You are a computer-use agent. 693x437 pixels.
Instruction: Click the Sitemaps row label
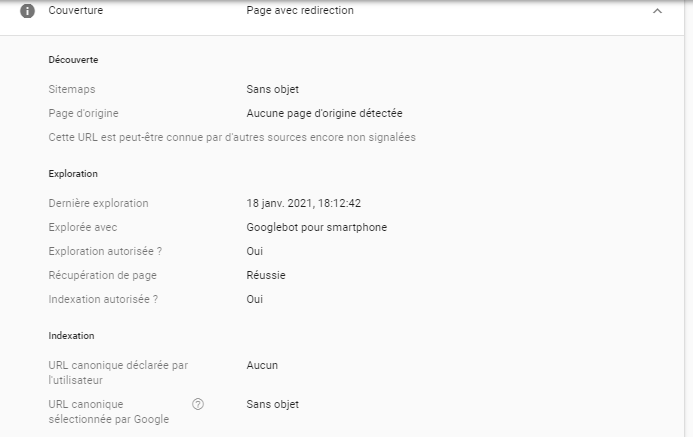click(72, 89)
